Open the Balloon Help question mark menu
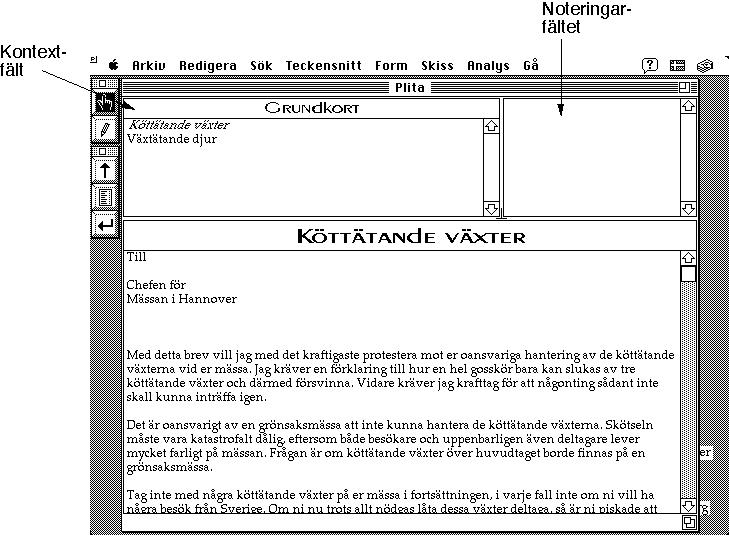Image resolution: width=729 pixels, height=535 pixels. pyautogui.click(x=650, y=66)
